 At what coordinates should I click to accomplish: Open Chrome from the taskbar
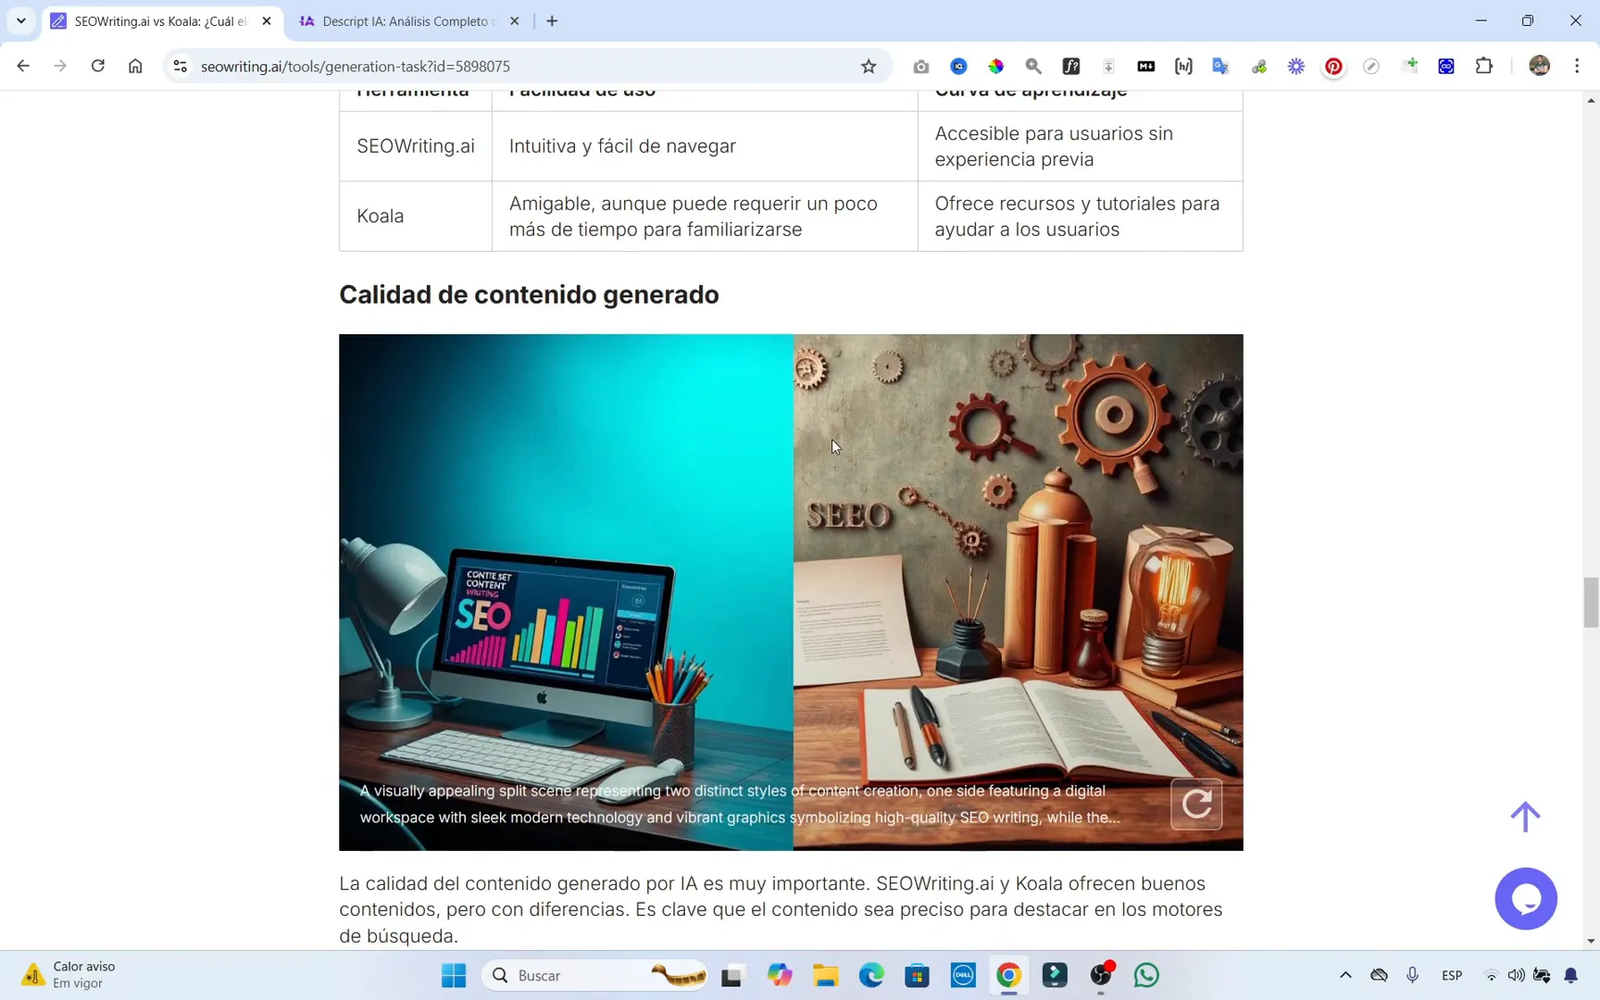(1007, 975)
